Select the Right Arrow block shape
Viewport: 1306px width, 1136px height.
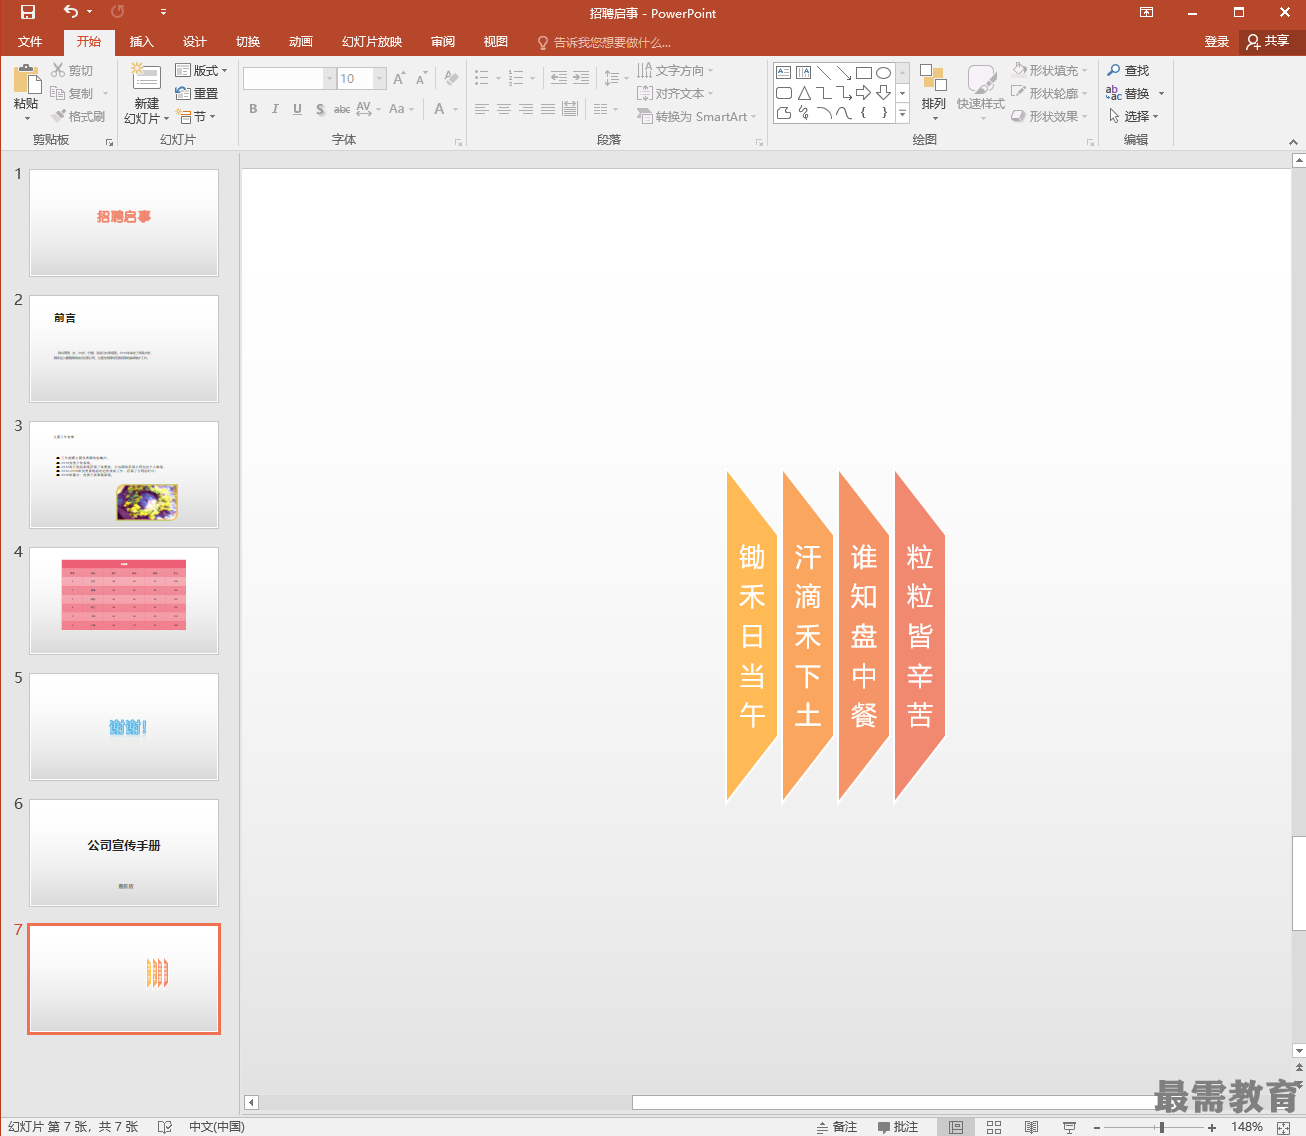coord(863,93)
